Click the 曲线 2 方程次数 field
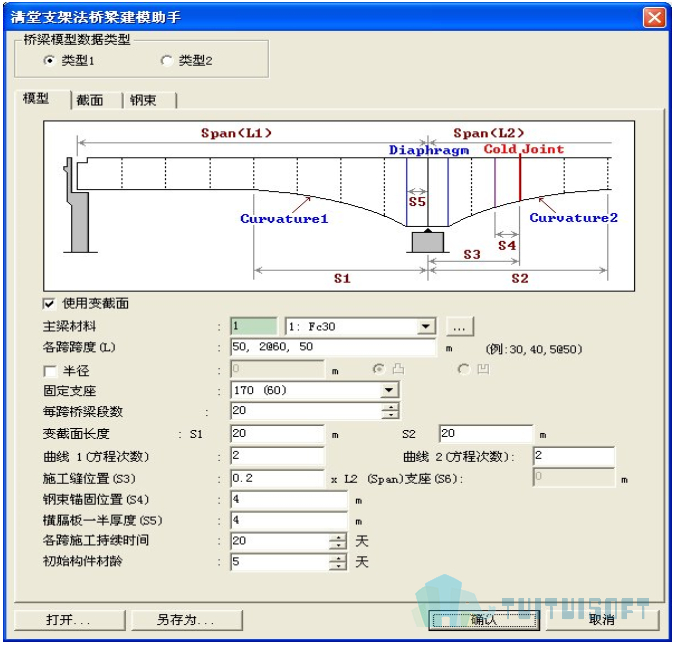The height and width of the screenshot is (645, 675). click(x=574, y=456)
